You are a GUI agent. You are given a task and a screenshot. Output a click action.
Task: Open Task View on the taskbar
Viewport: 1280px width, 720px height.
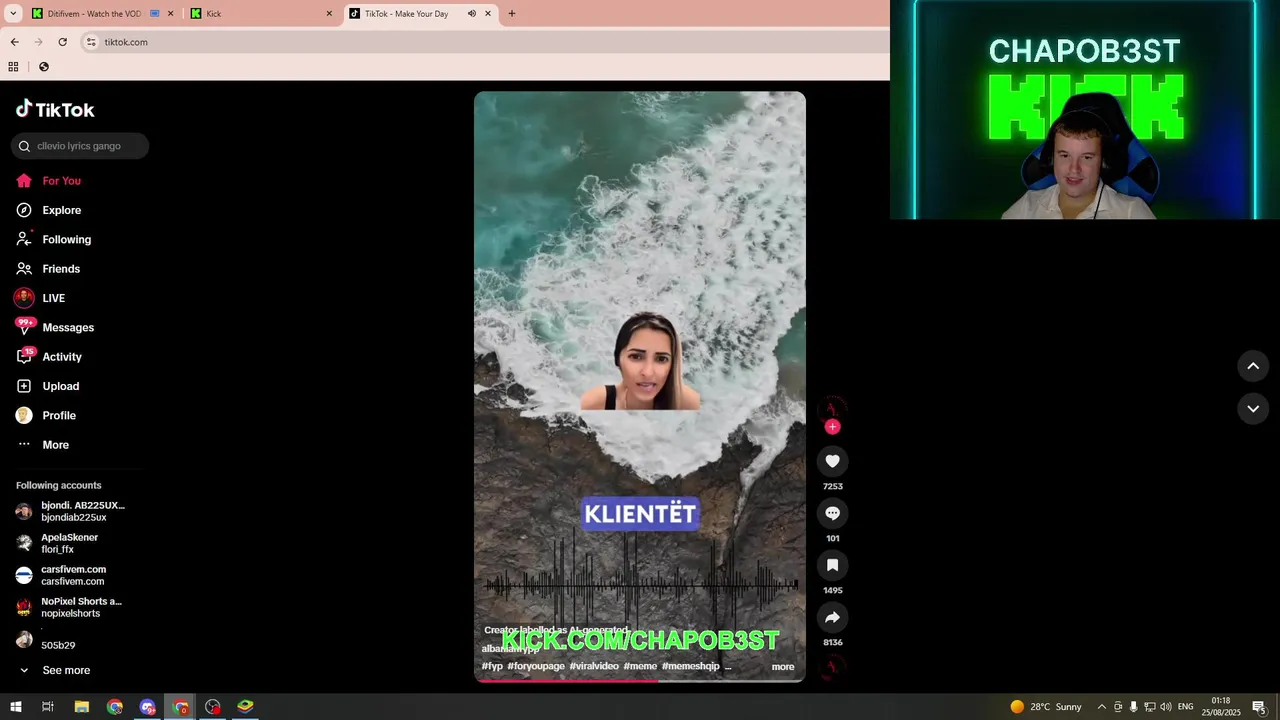pyautogui.click(x=47, y=707)
